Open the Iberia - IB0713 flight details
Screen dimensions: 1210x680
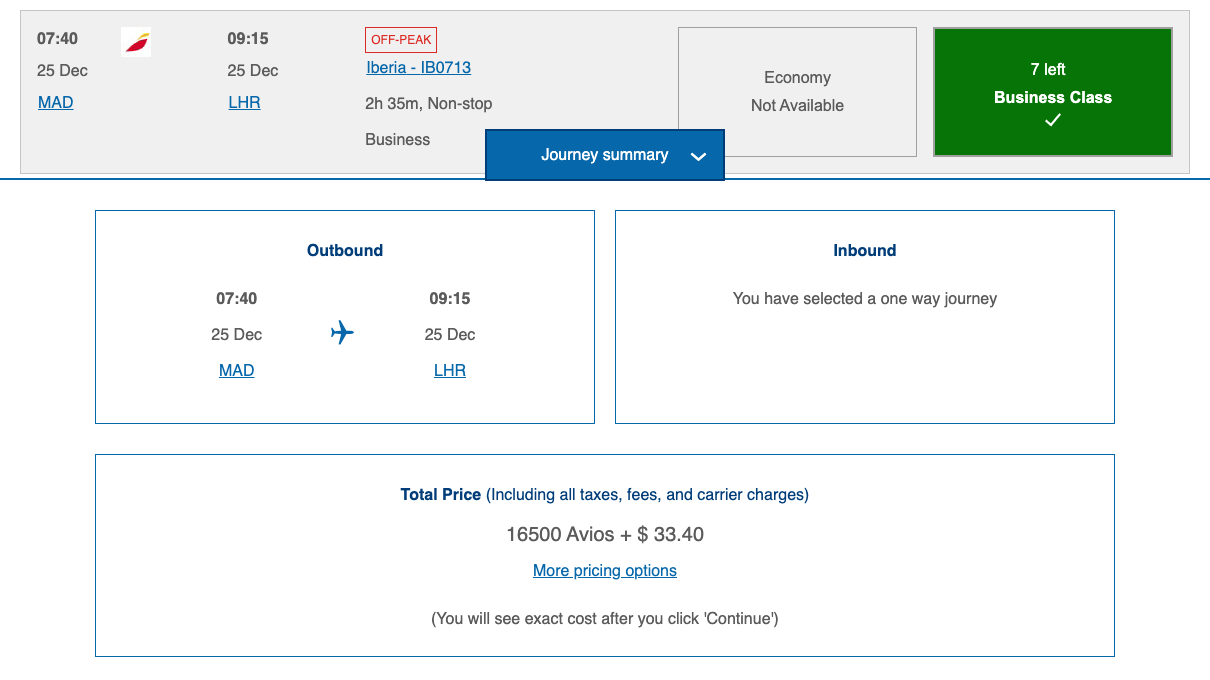tap(418, 68)
